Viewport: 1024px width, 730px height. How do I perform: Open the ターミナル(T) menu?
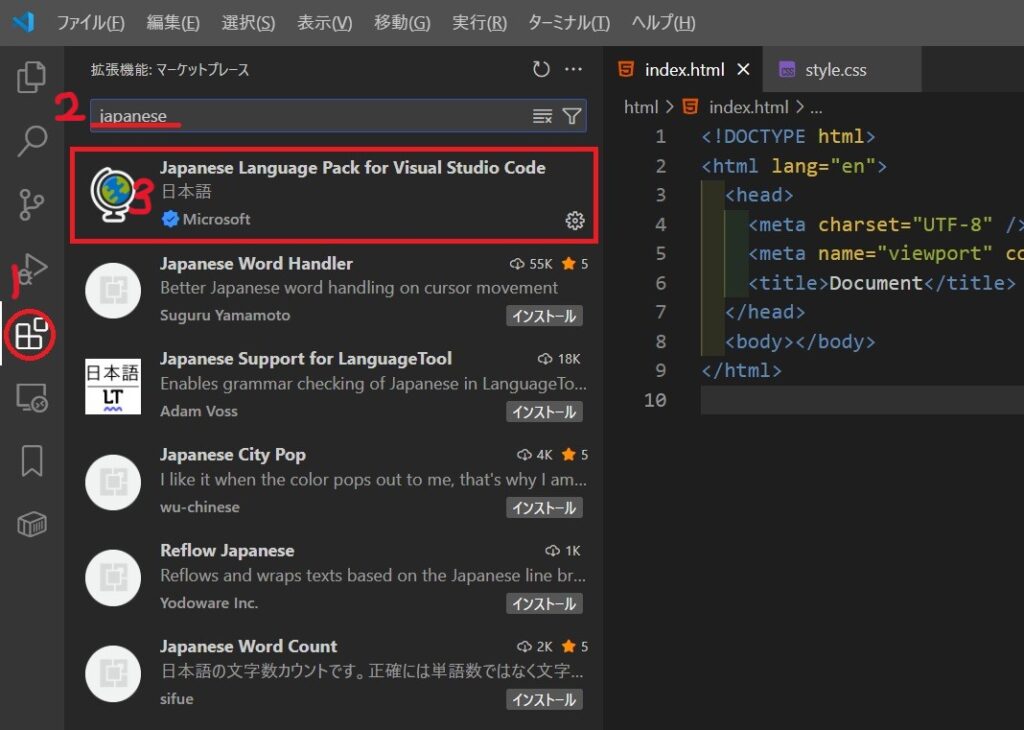coord(569,23)
